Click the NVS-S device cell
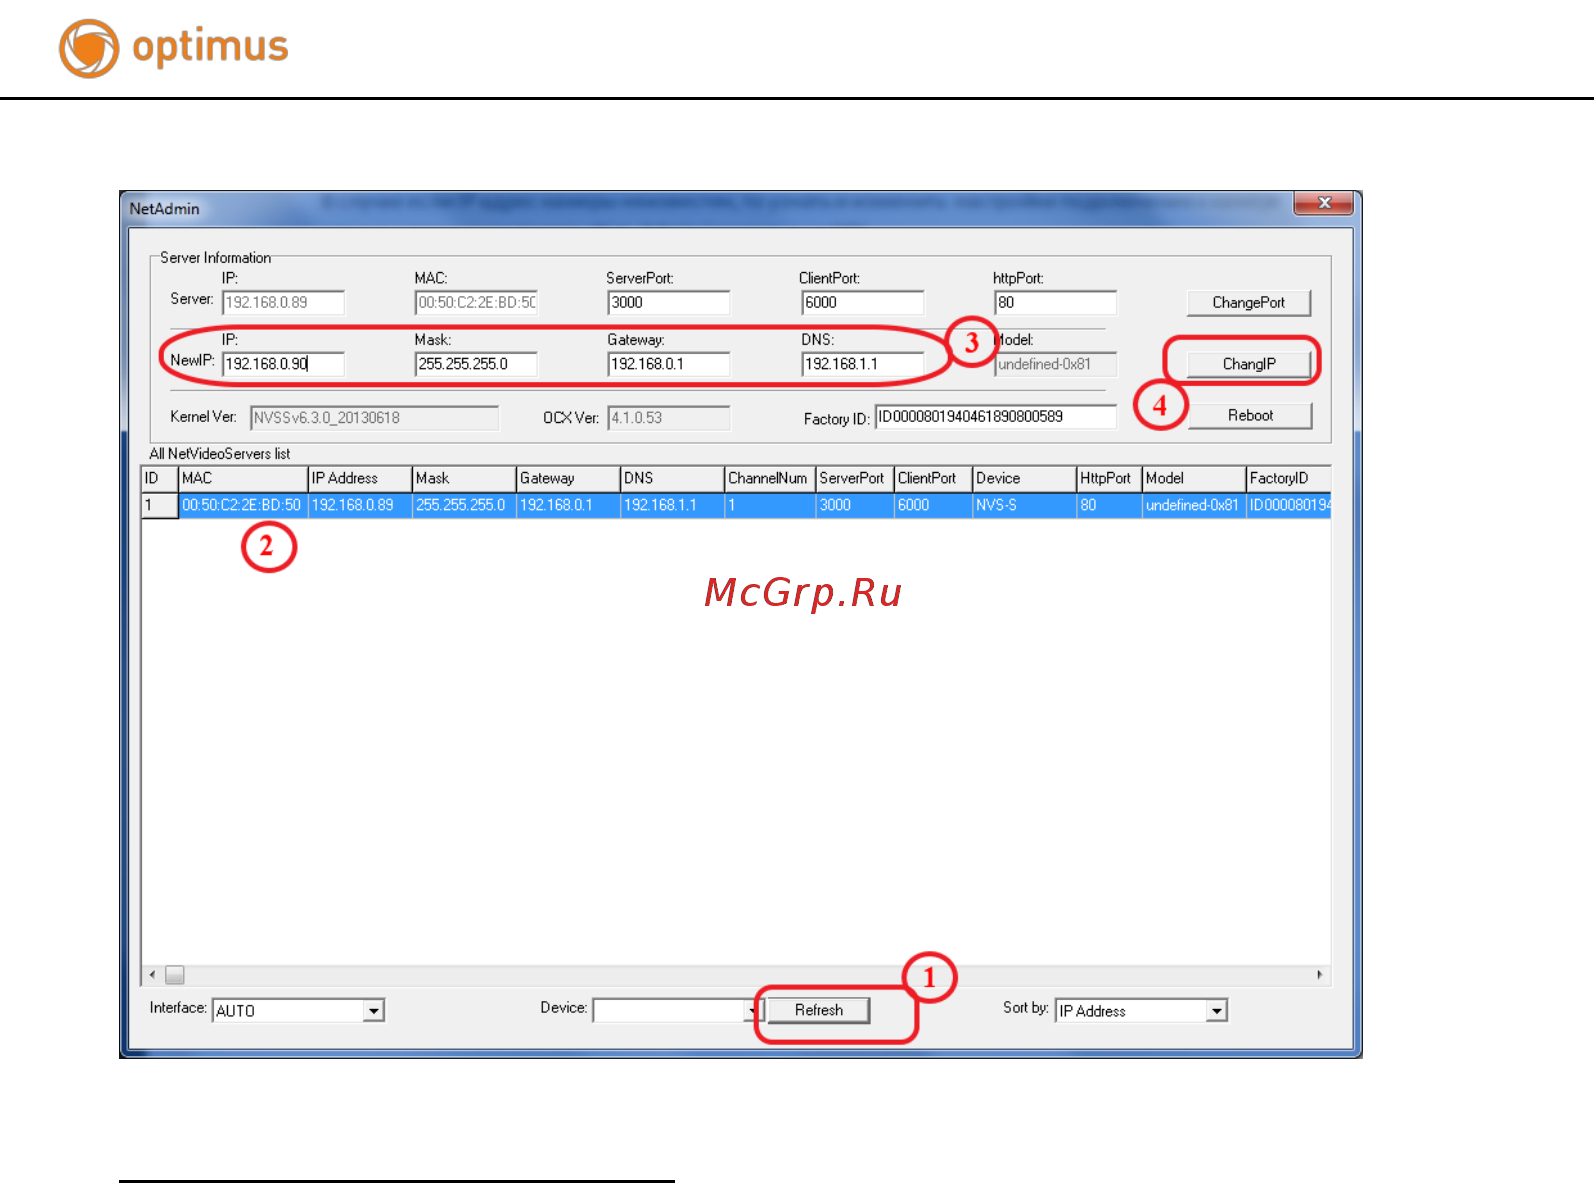The image size is (1594, 1183). click(x=1024, y=505)
